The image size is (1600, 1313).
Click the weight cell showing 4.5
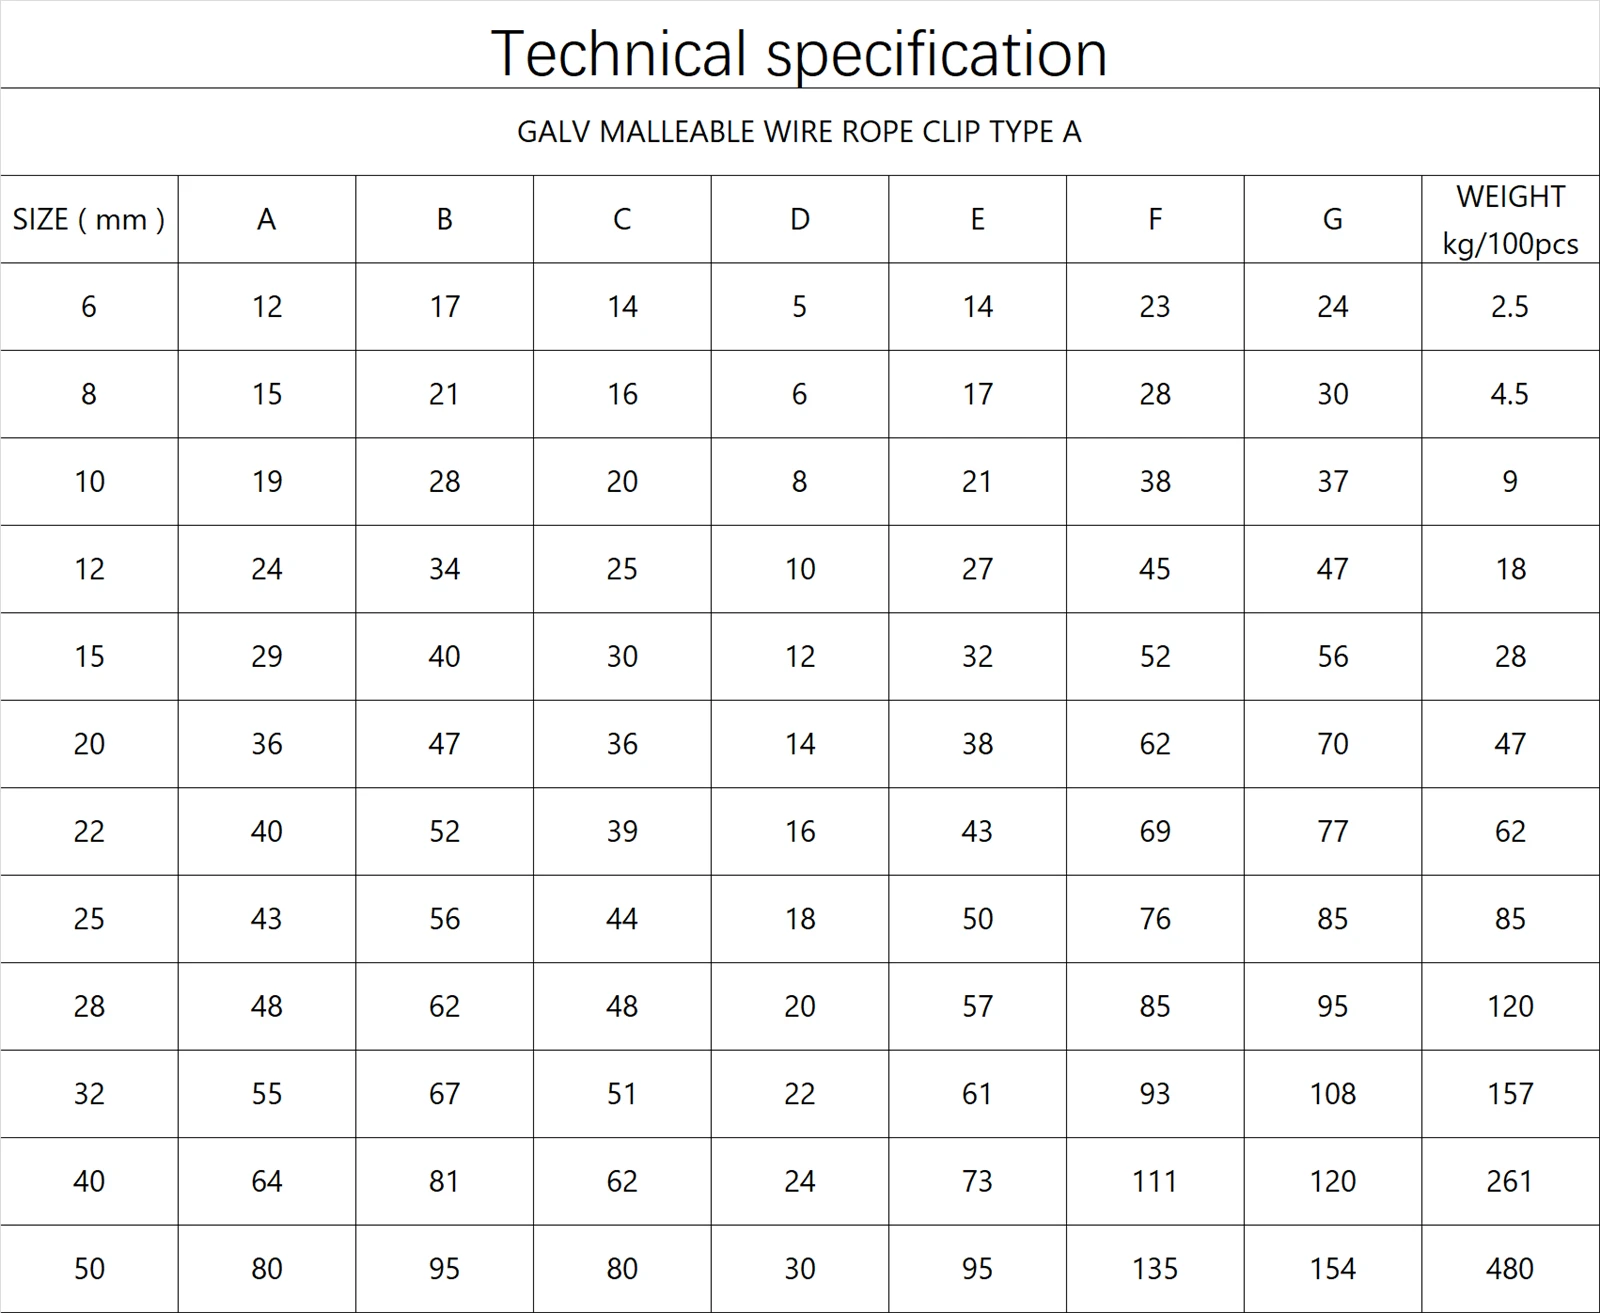point(1510,394)
